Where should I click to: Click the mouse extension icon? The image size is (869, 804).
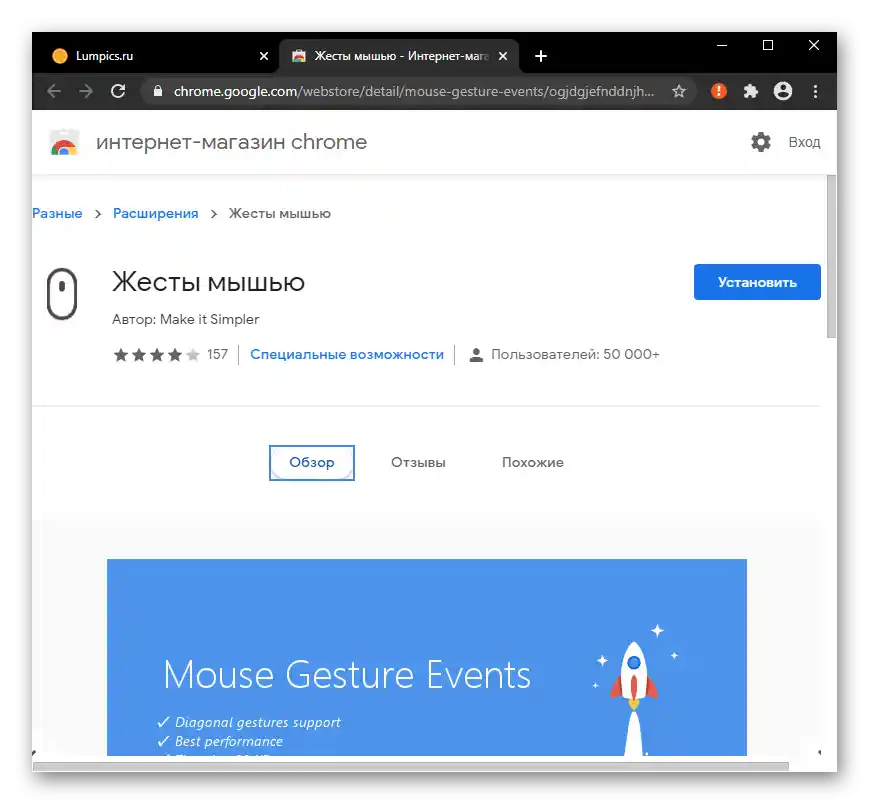pyautogui.click(x=62, y=294)
